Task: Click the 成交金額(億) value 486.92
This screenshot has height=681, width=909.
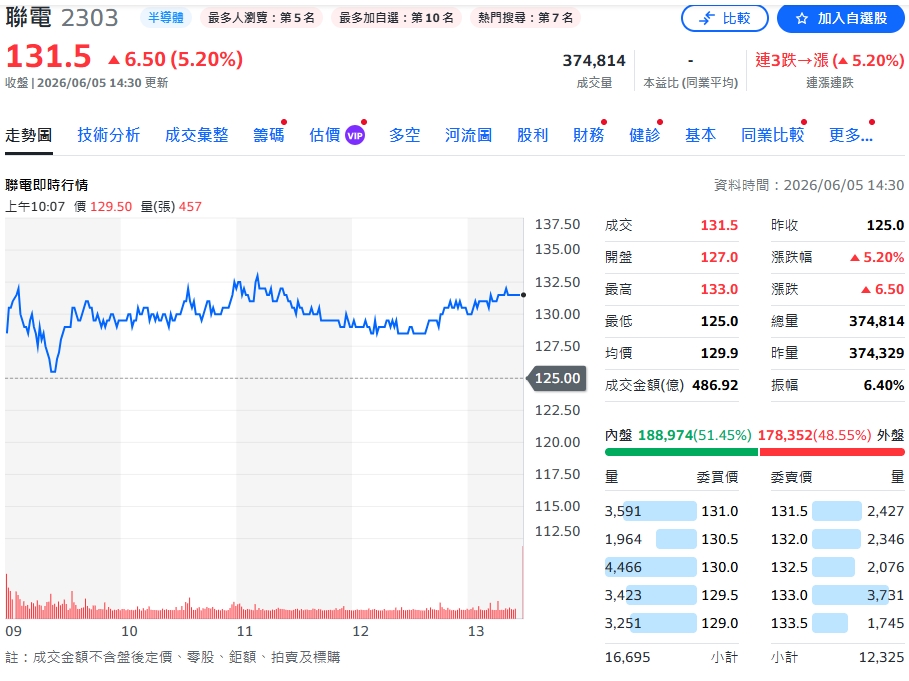Action: tap(715, 385)
